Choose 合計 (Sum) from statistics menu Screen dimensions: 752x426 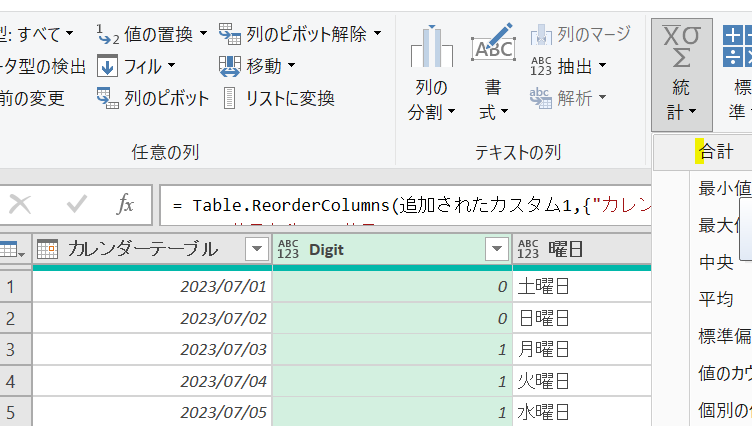pos(715,152)
